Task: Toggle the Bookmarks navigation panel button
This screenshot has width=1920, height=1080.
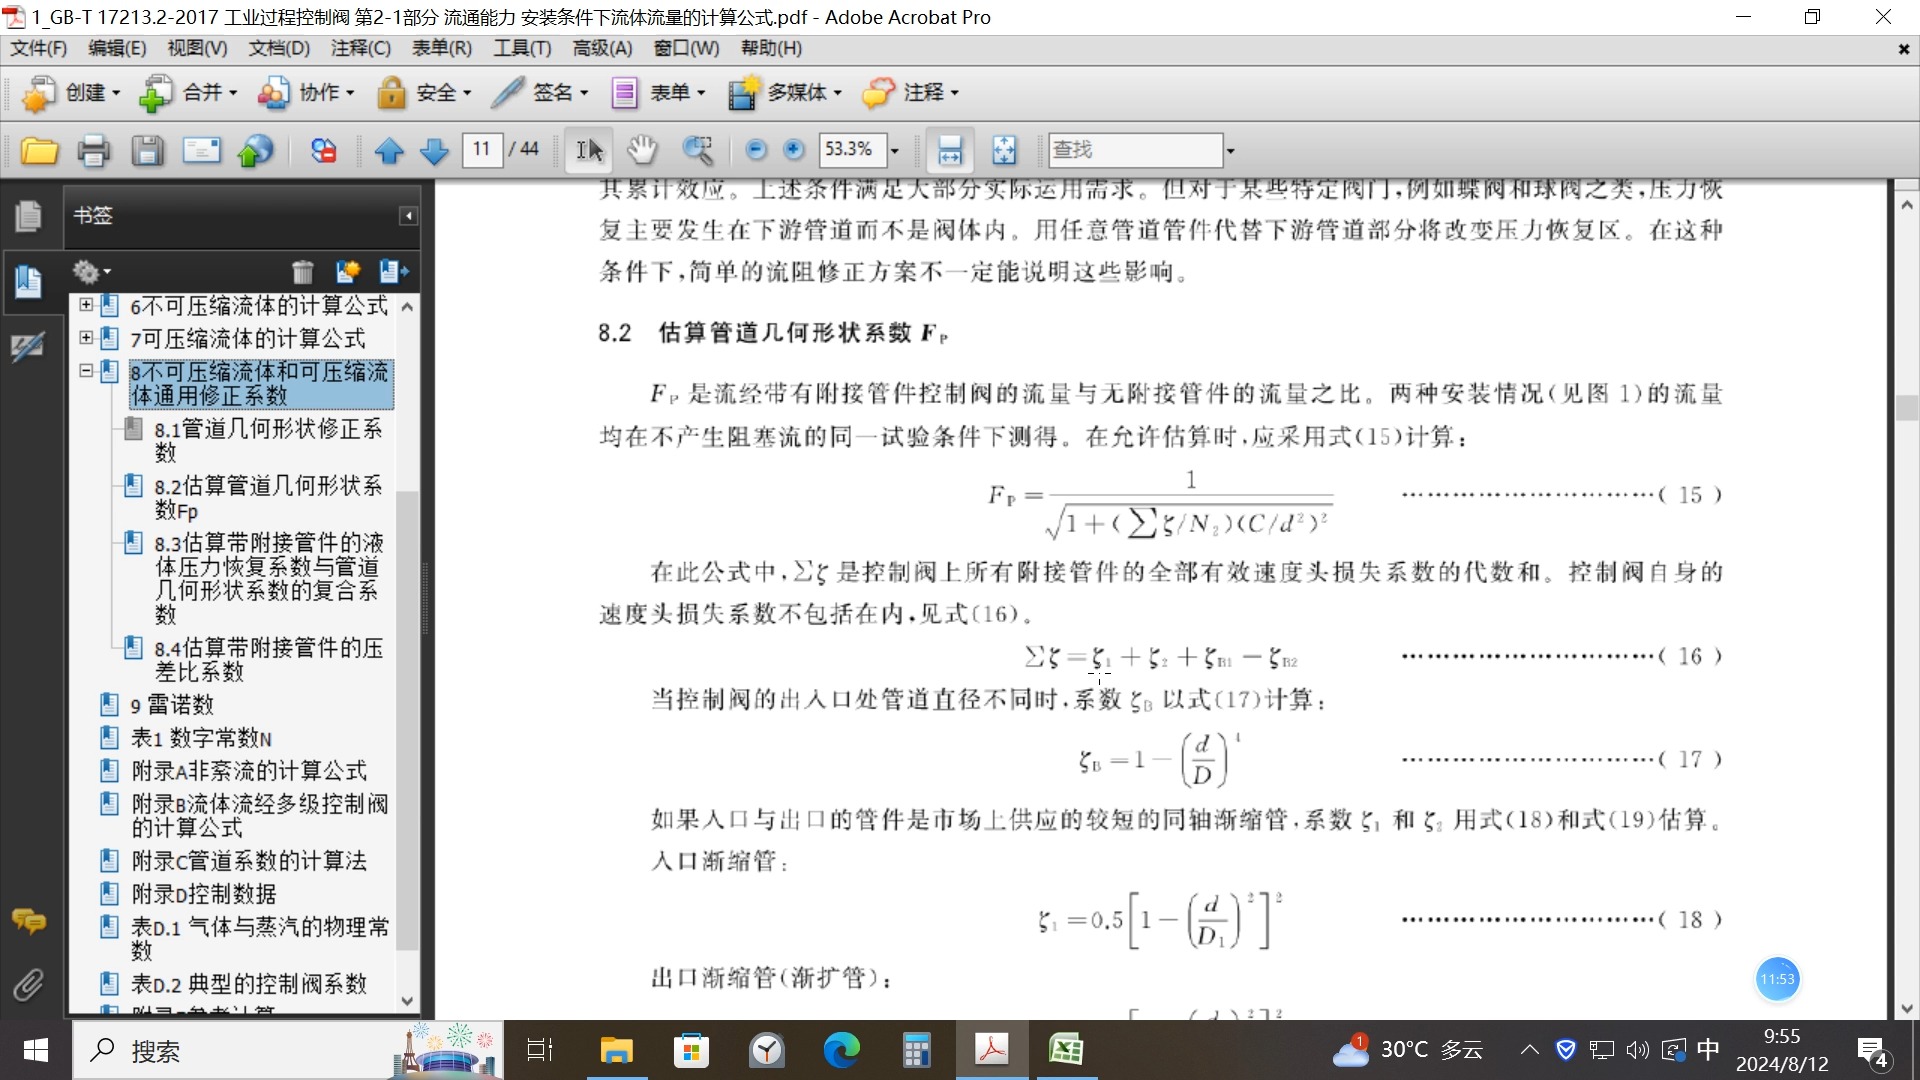Action: click(28, 281)
